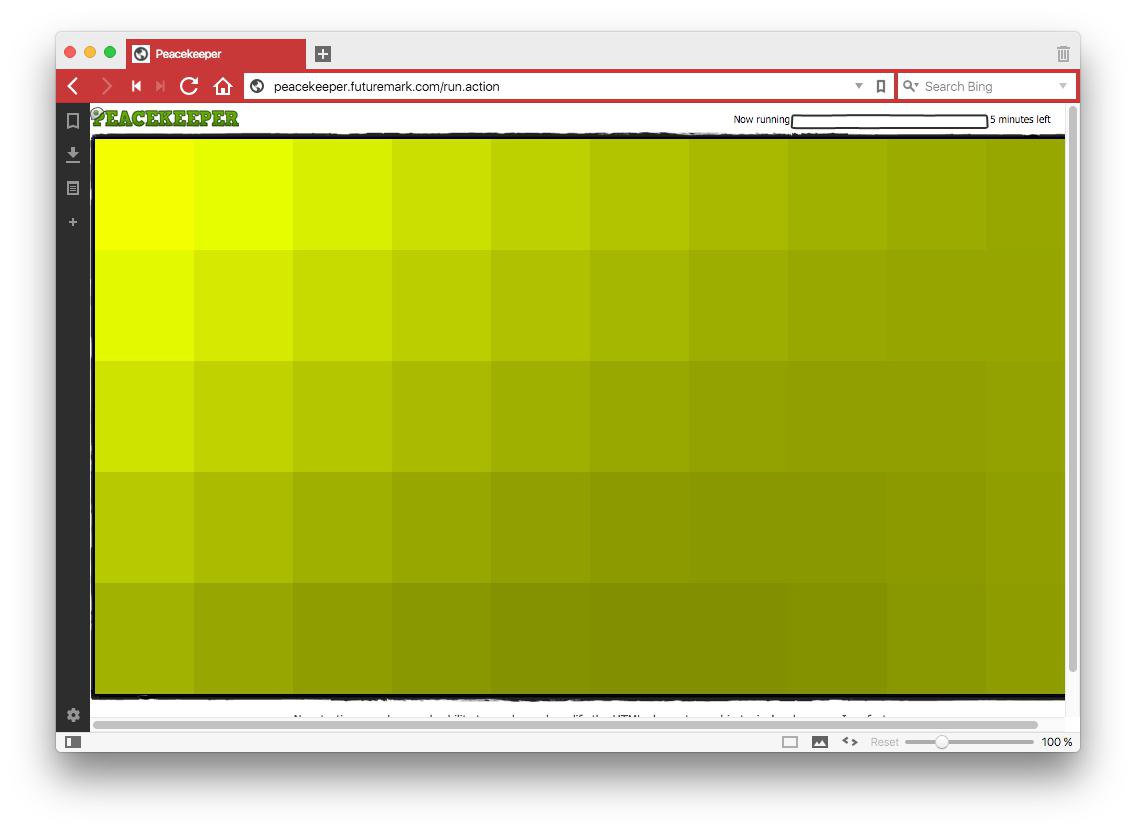Go back to the previous page
Screen dimensions: 1136x832
click(x=73, y=86)
